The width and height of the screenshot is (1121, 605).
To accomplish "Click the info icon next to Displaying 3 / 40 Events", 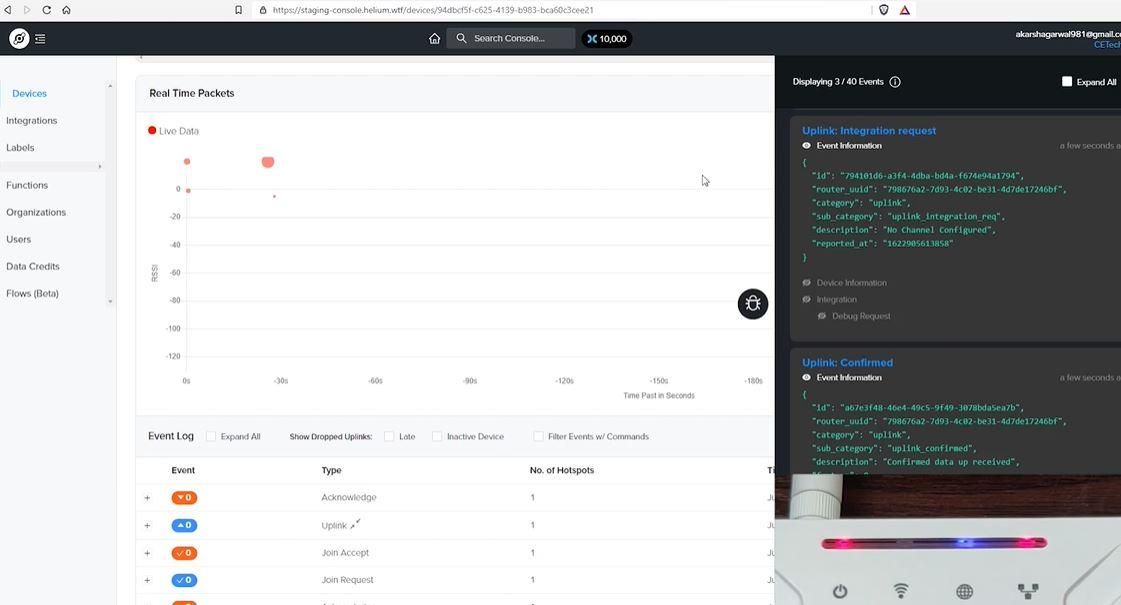I will (x=895, y=82).
